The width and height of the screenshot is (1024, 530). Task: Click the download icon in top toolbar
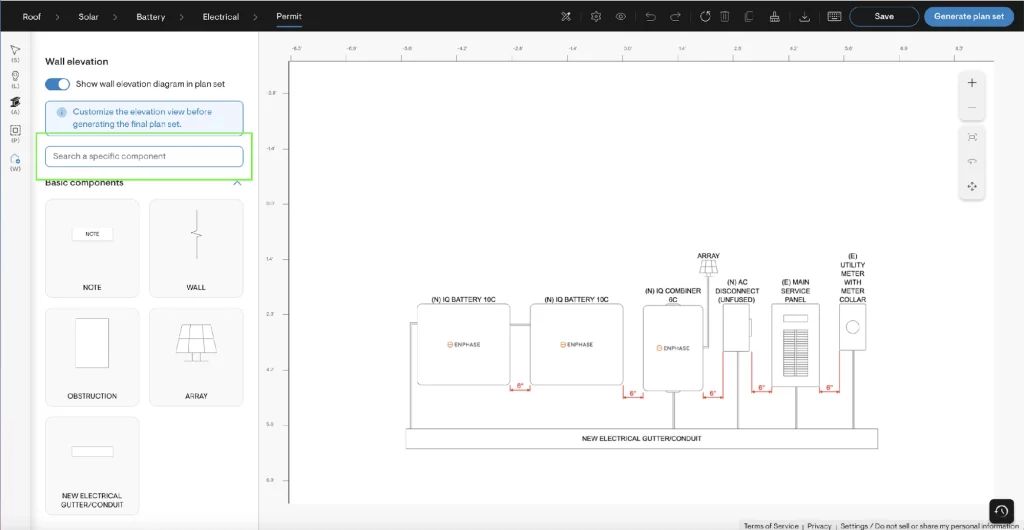click(x=804, y=17)
